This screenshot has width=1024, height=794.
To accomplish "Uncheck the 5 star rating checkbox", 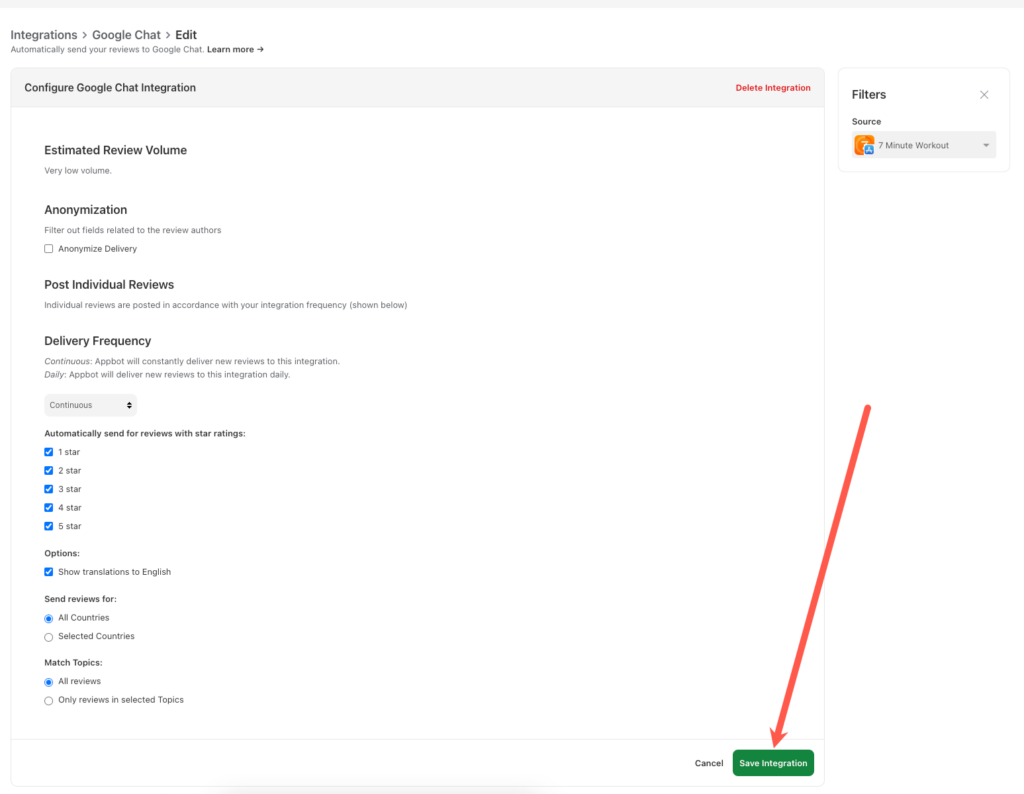I will (48, 526).
